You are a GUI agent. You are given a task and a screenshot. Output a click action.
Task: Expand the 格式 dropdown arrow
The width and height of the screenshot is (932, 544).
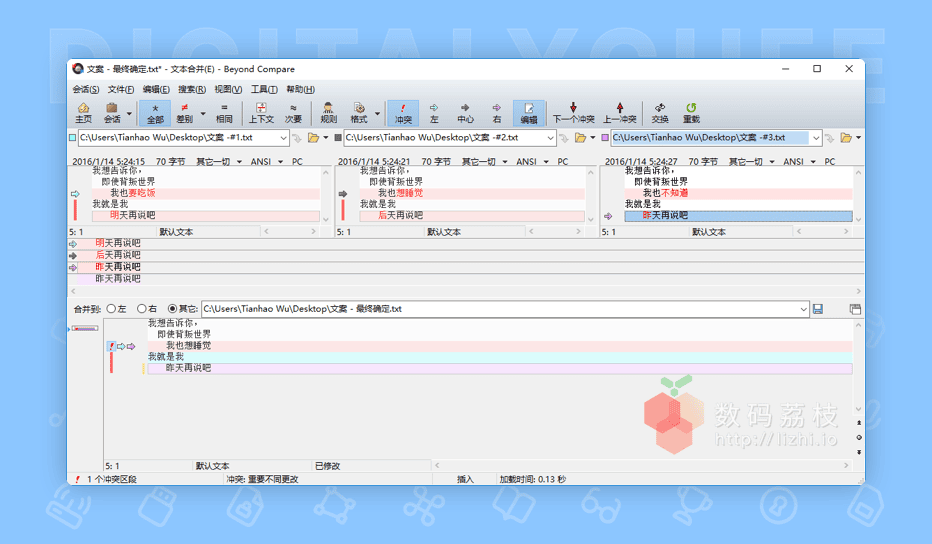coord(377,114)
